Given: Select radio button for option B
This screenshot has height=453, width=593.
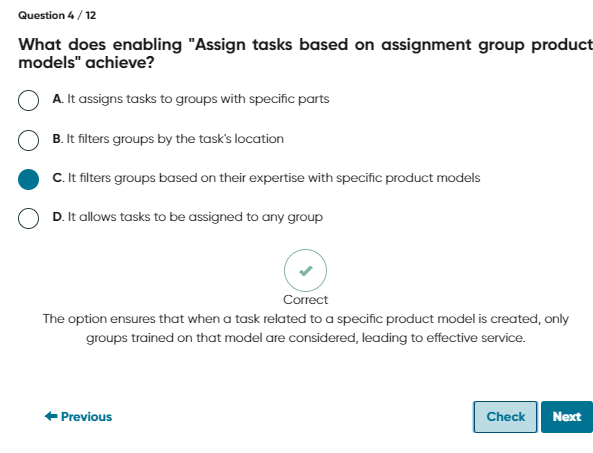Looking at the screenshot, I should coord(28,140).
